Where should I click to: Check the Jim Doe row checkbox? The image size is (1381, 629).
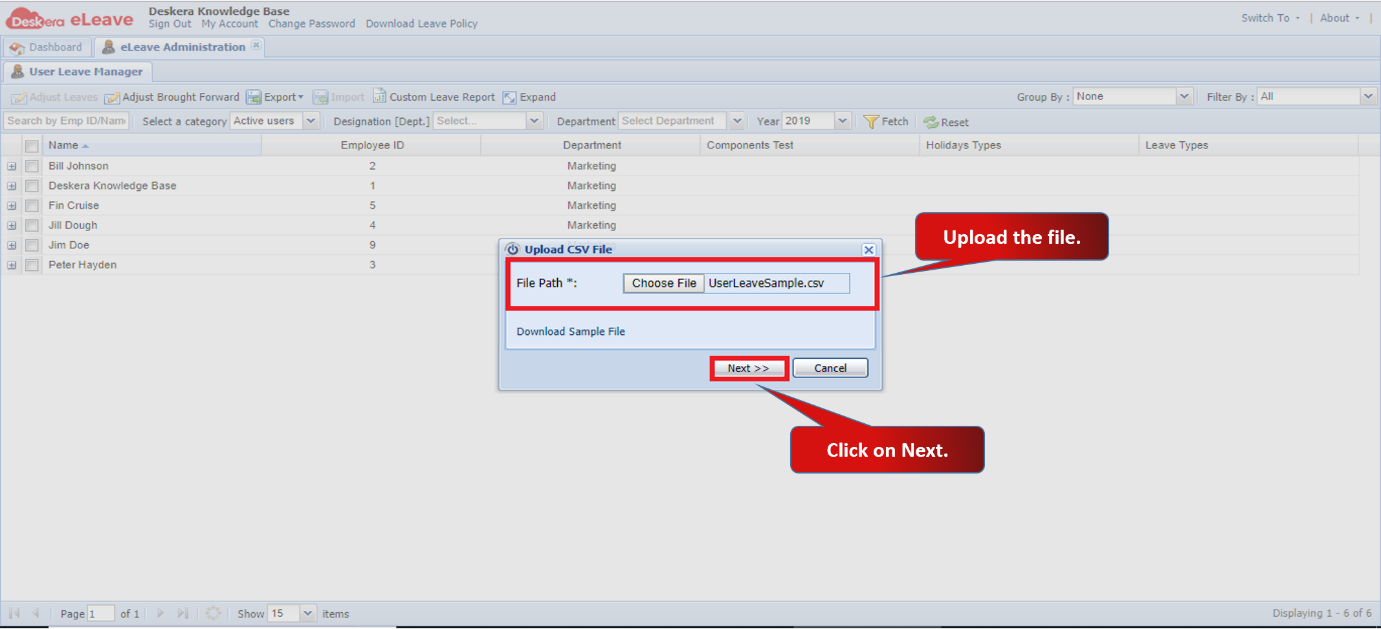tap(32, 245)
